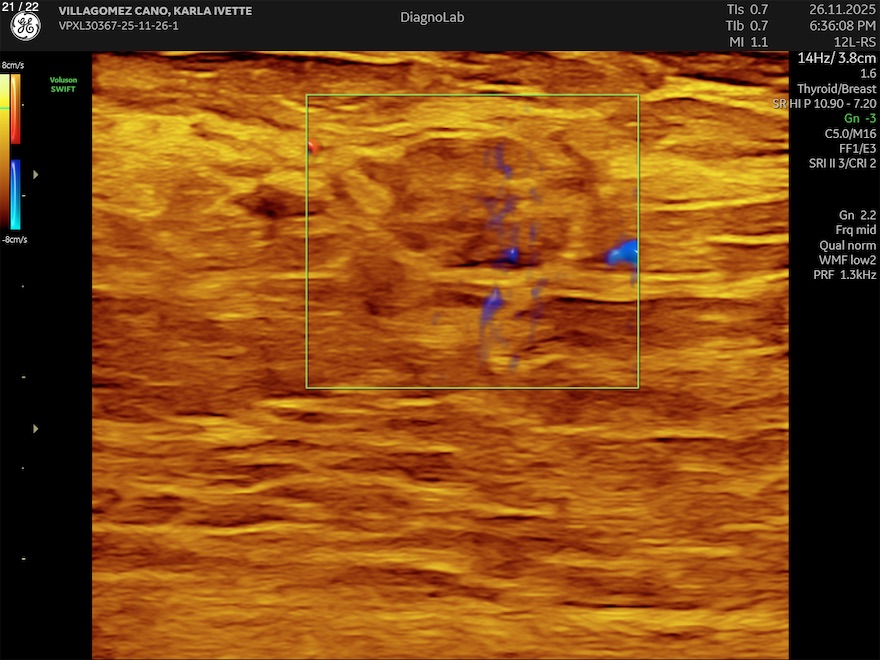Click the Thyroid/Breast preset label
Screen dimensions: 880x660
coord(836,89)
